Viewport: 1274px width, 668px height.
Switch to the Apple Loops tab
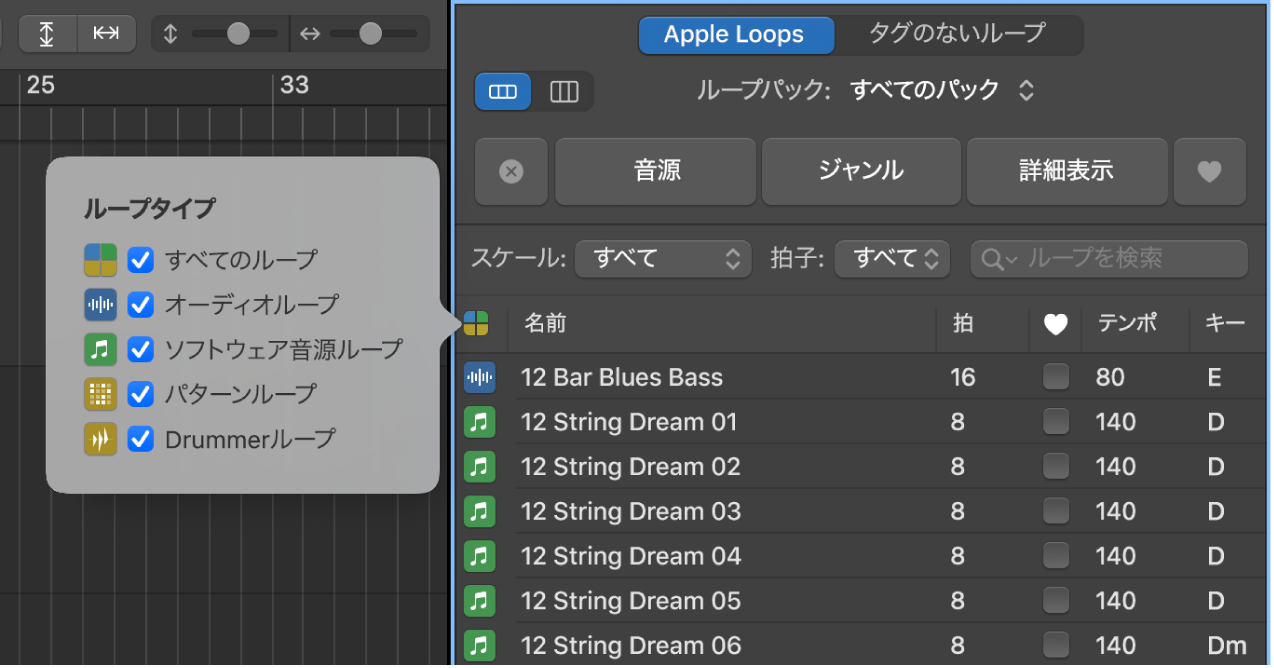[x=734, y=35]
